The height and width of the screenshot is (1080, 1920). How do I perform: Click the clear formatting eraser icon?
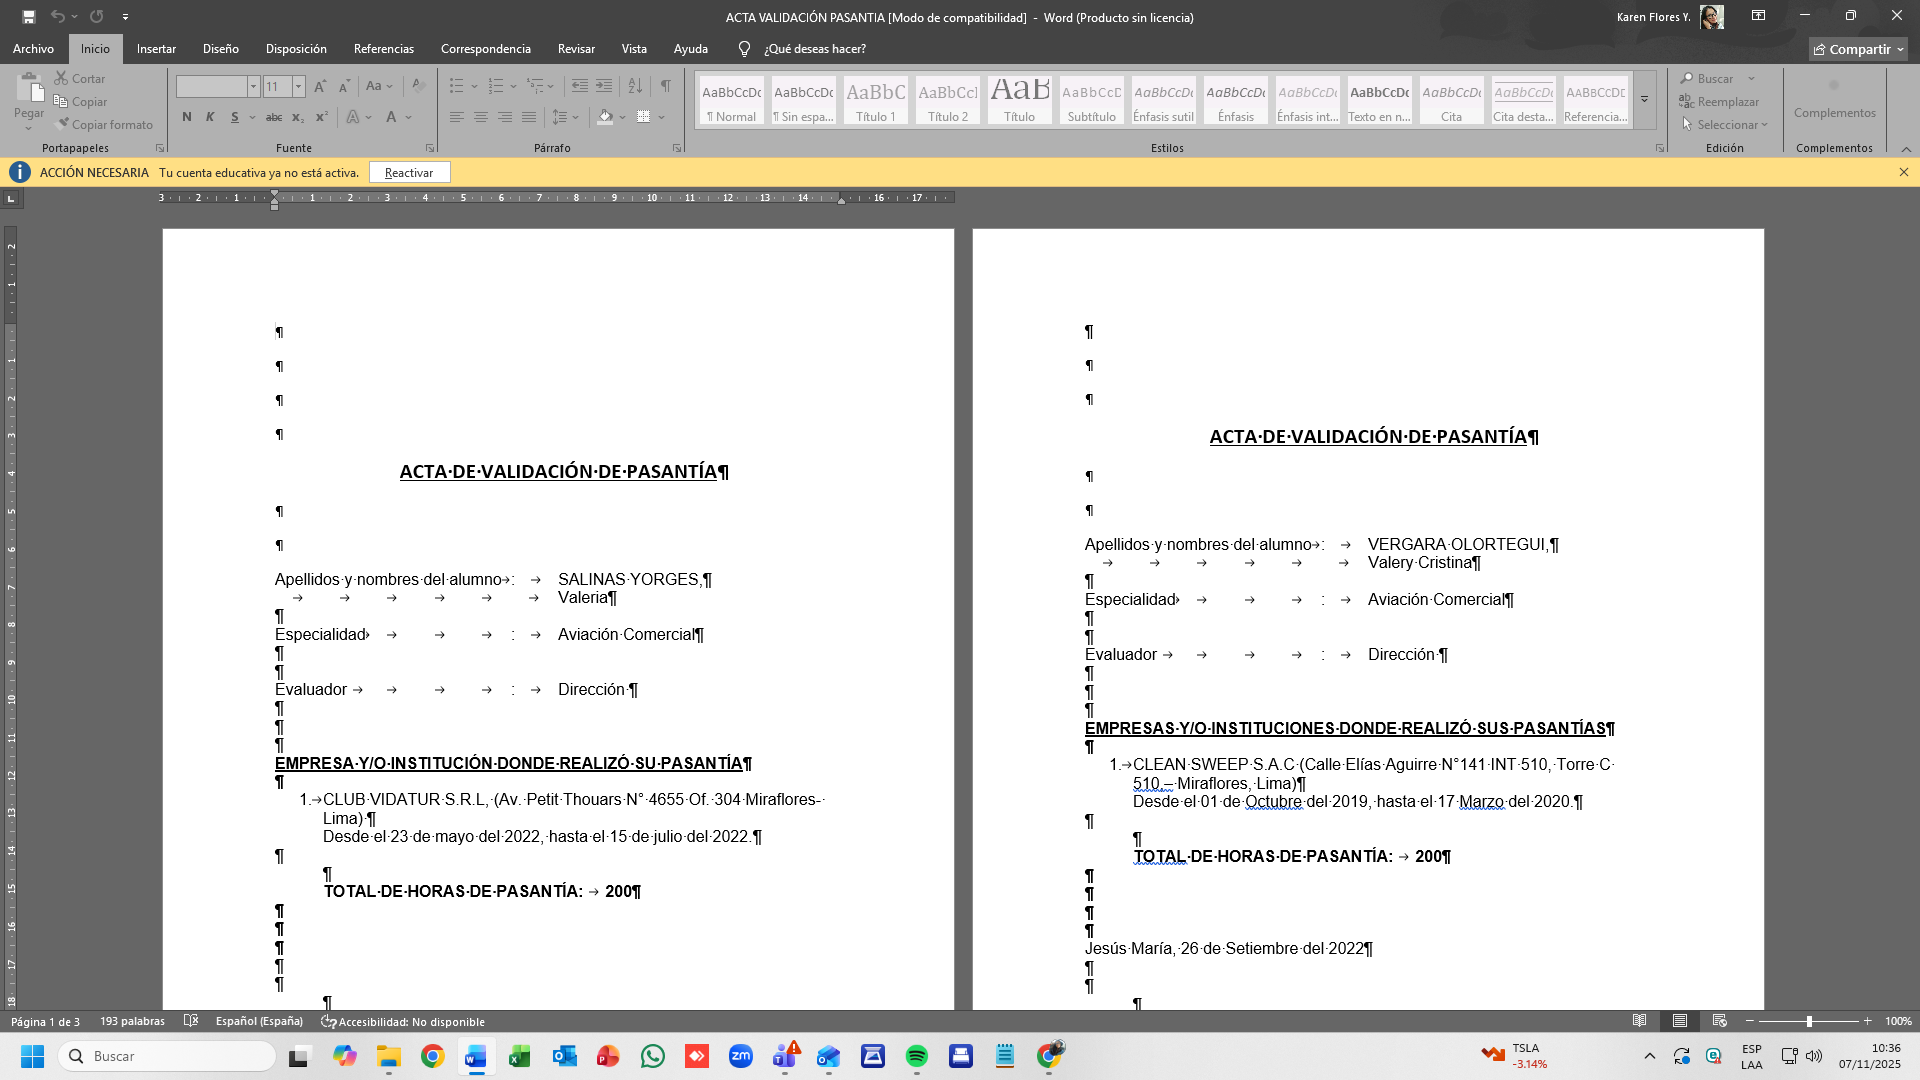click(419, 86)
